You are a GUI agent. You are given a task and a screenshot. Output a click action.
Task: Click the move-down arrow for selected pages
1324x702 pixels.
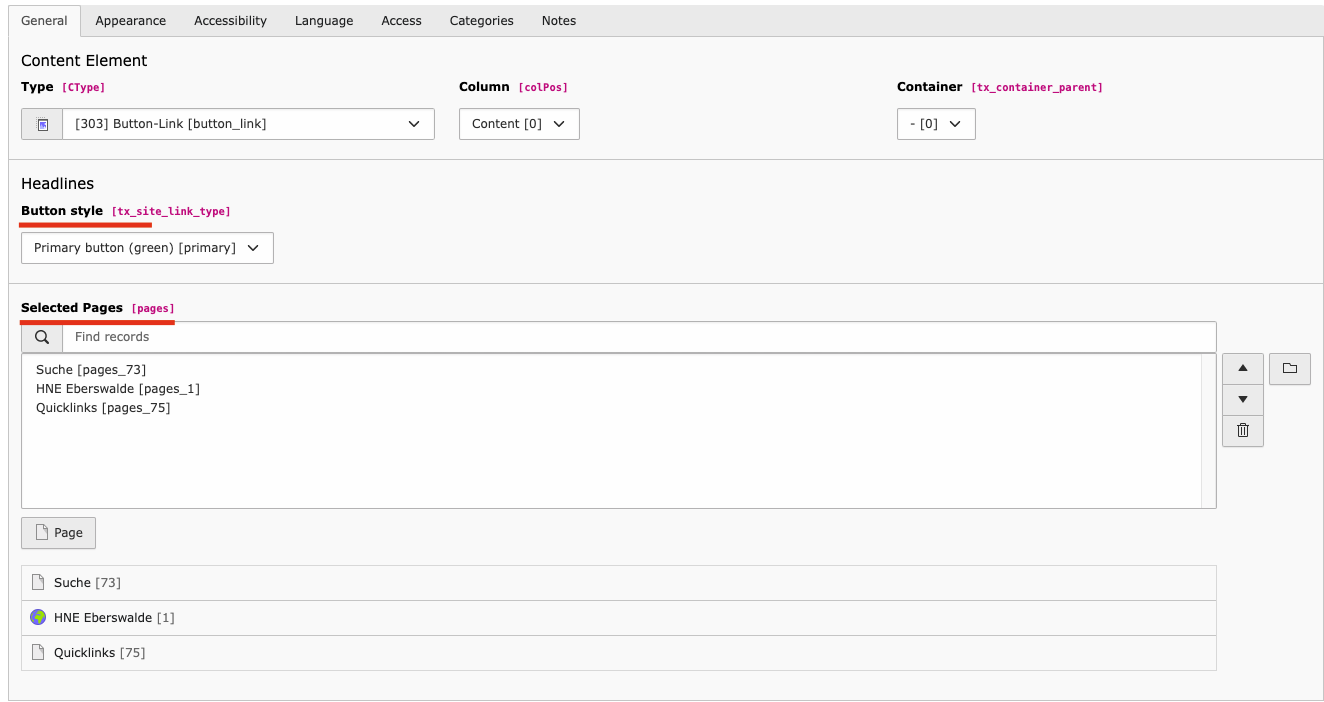(x=1242, y=399)
